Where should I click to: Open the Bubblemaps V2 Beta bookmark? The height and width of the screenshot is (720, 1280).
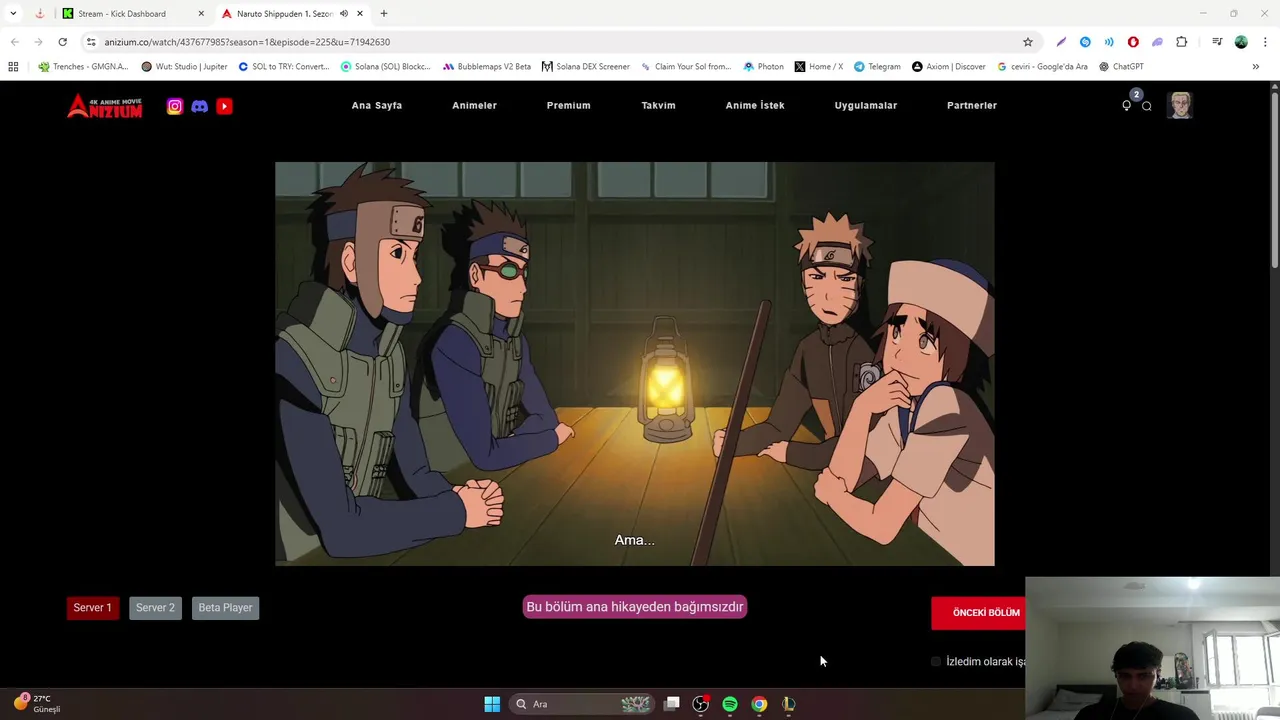[487, 67]
